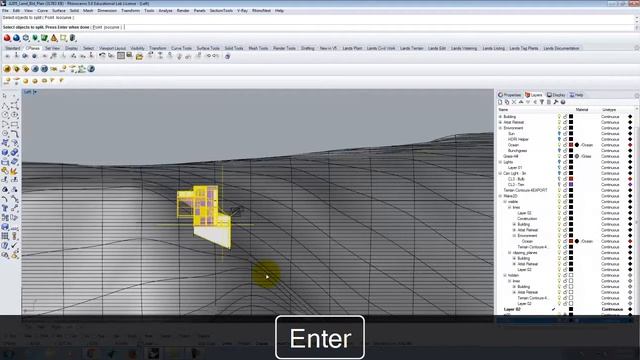Screen dimensions: 640x360
Task: Click the New Layer icon in Layers panel
Action: coord(500,102)
